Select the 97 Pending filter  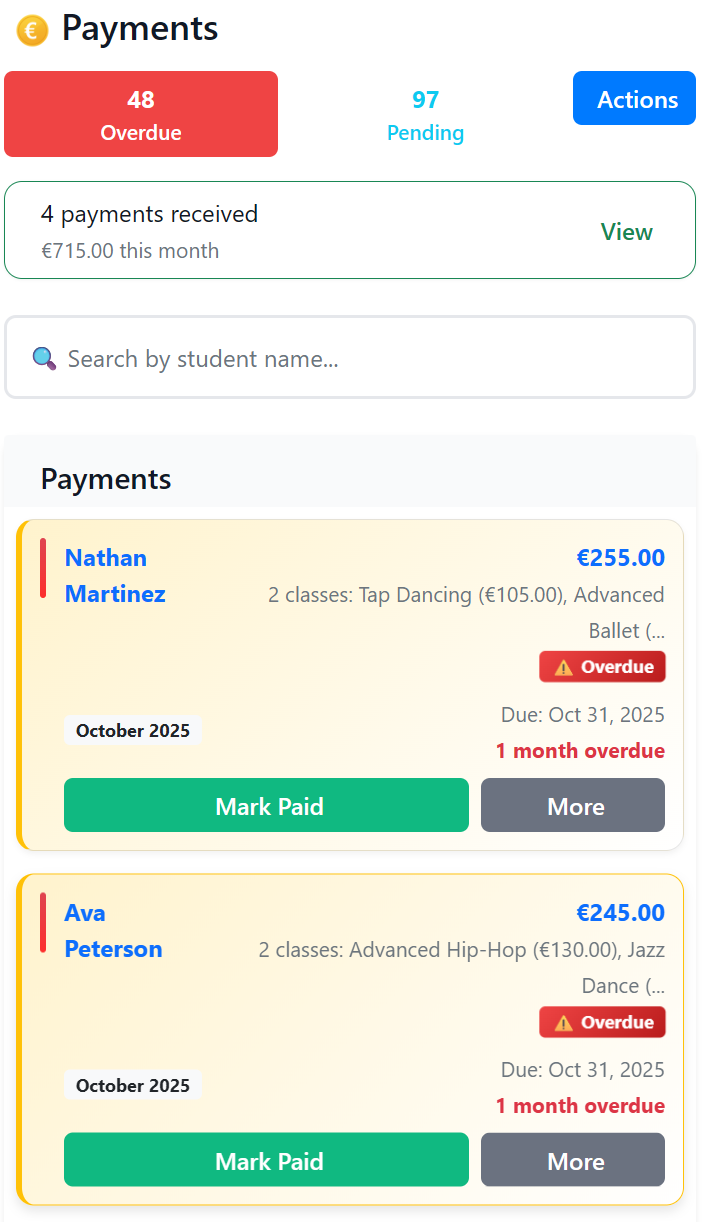(x=425, y=114)
